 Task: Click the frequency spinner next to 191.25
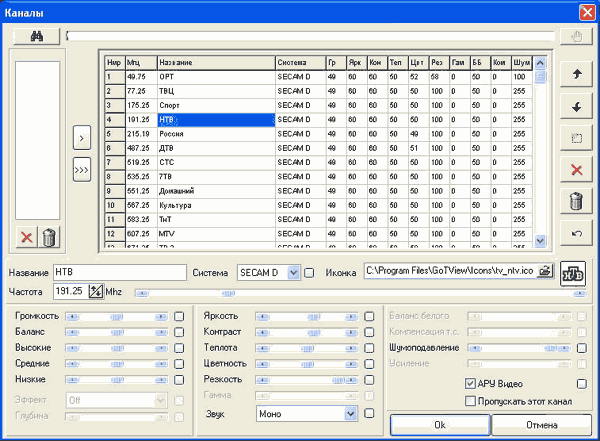click(96, 291)
